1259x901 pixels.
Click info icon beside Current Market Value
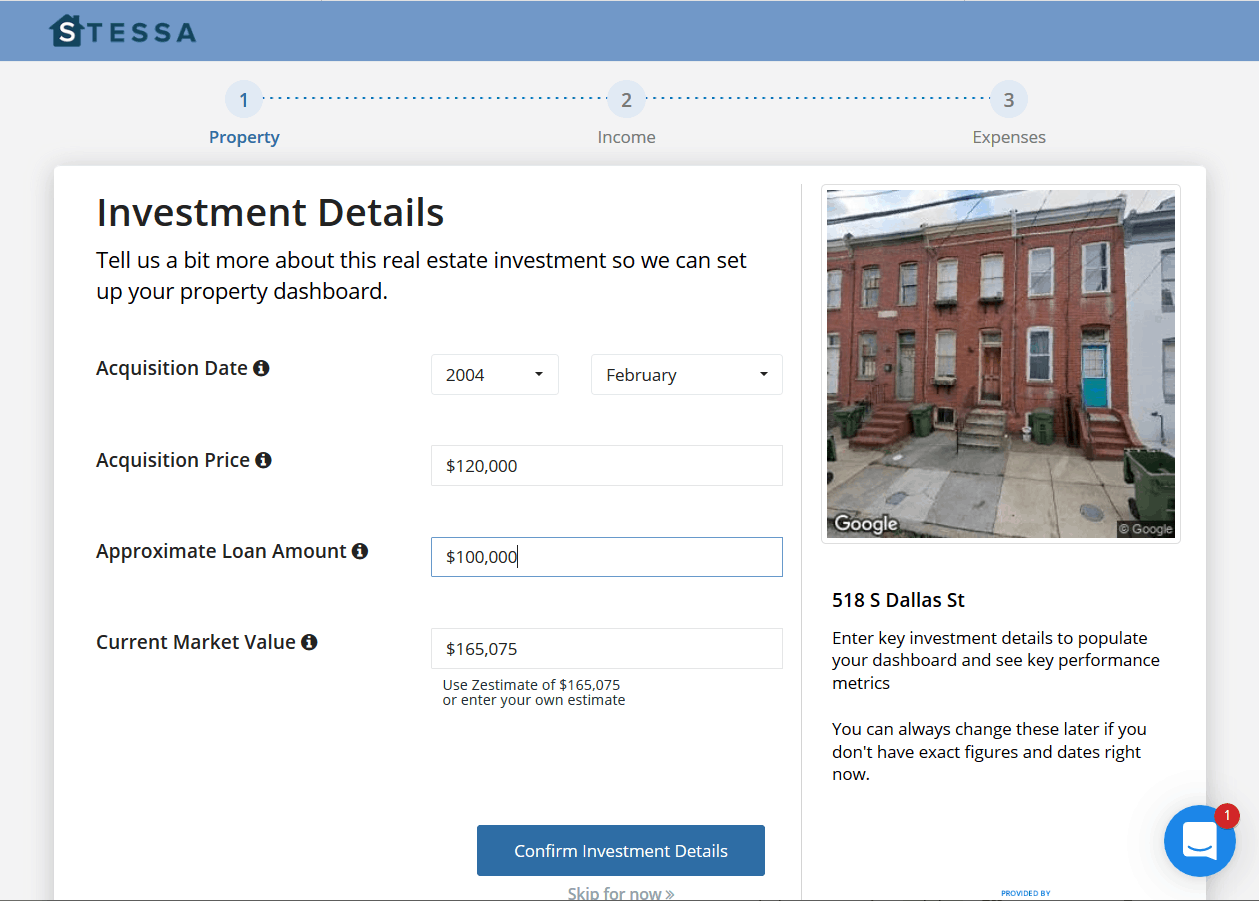coord(309,642)
